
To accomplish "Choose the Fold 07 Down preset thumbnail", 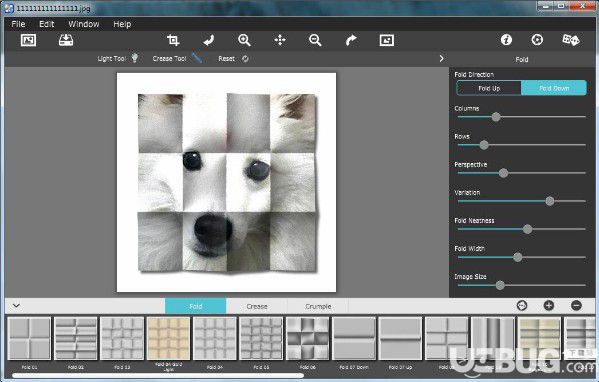I will (x=354, y=338).
